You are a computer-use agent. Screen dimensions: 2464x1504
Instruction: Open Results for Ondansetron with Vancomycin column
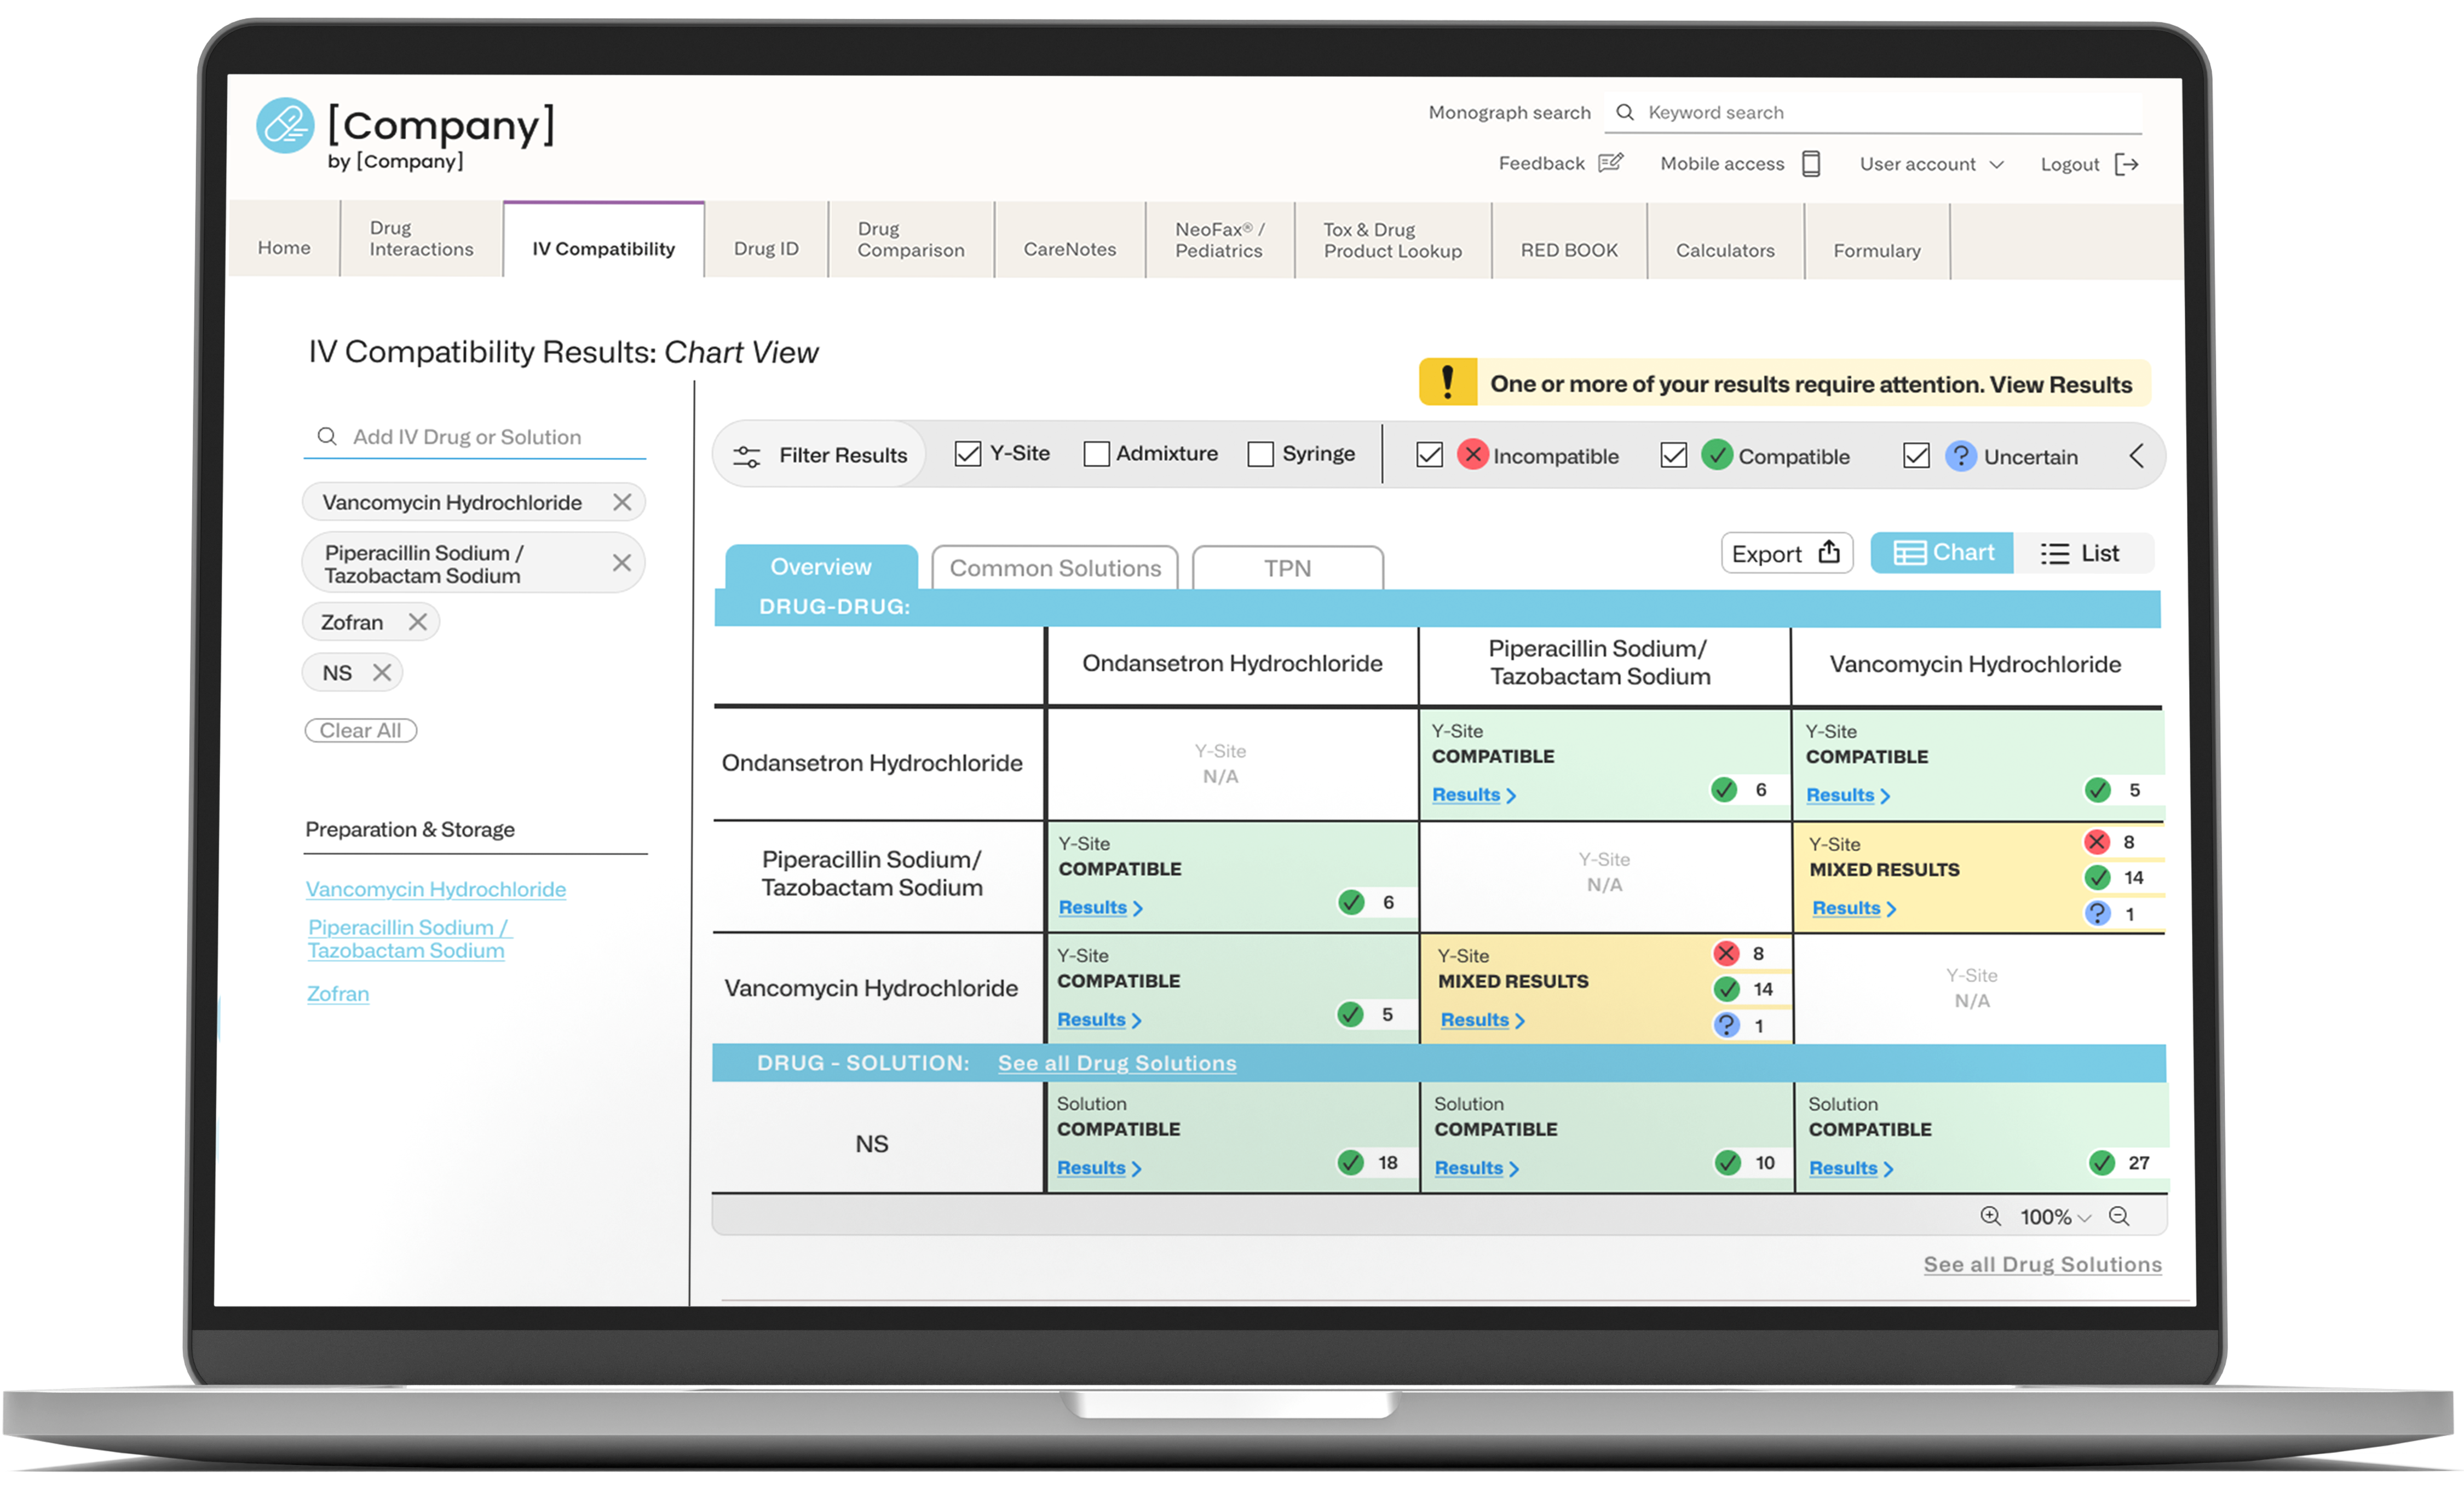[x=1848, y=795]
